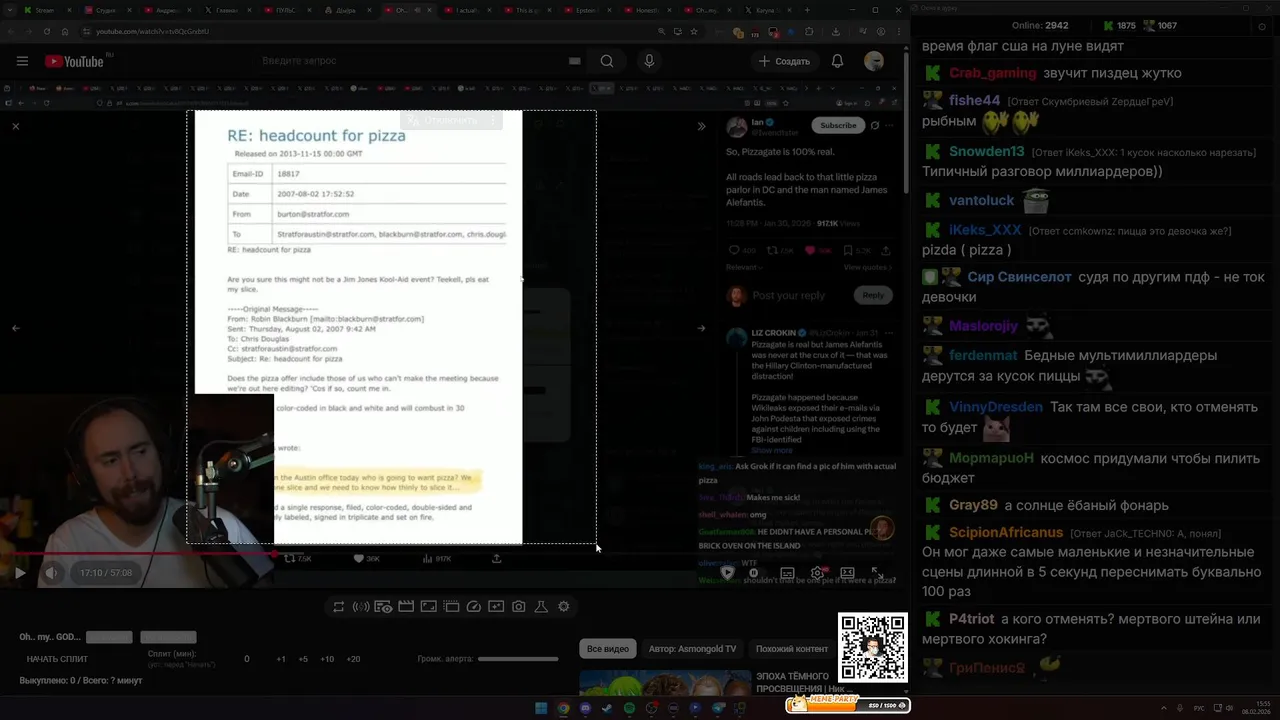The height and width of the screenshot is (720, 1280).
Task: Click username 'VinnyDresden' in chat
Action: tap(996, 407)
